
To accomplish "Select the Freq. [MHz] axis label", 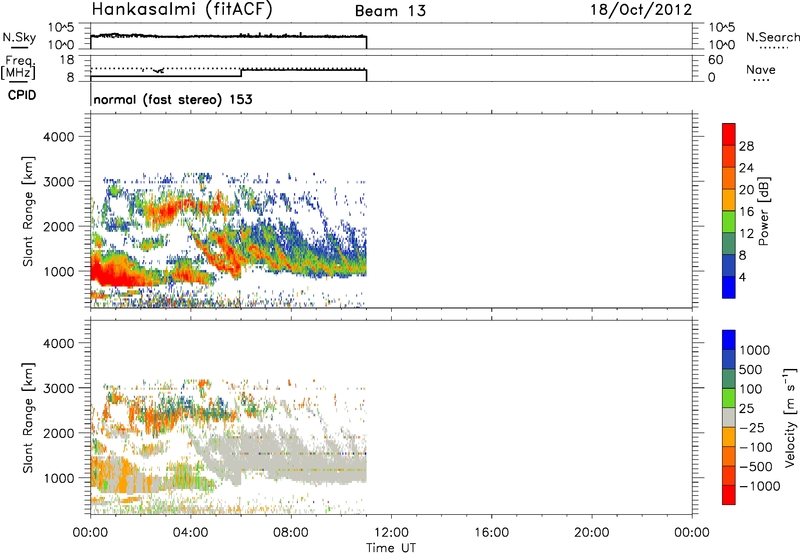I will (x=20, y=67).
